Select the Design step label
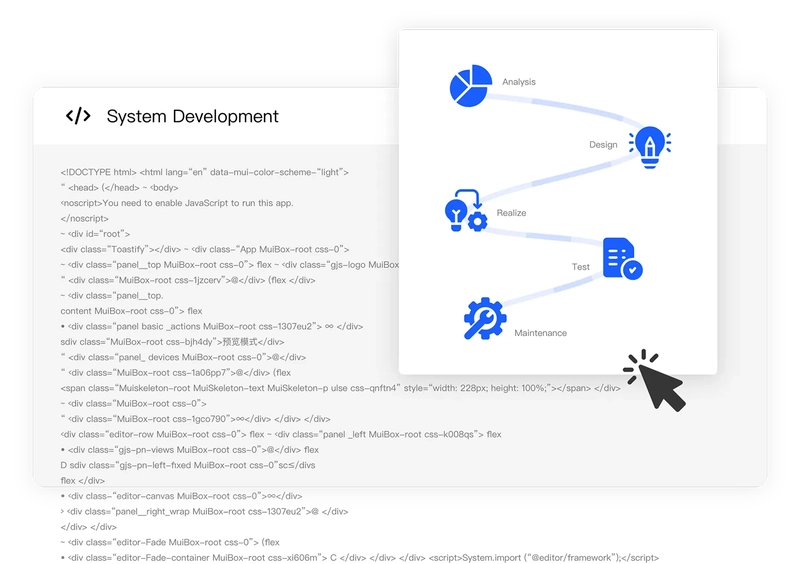 (603, 145)
